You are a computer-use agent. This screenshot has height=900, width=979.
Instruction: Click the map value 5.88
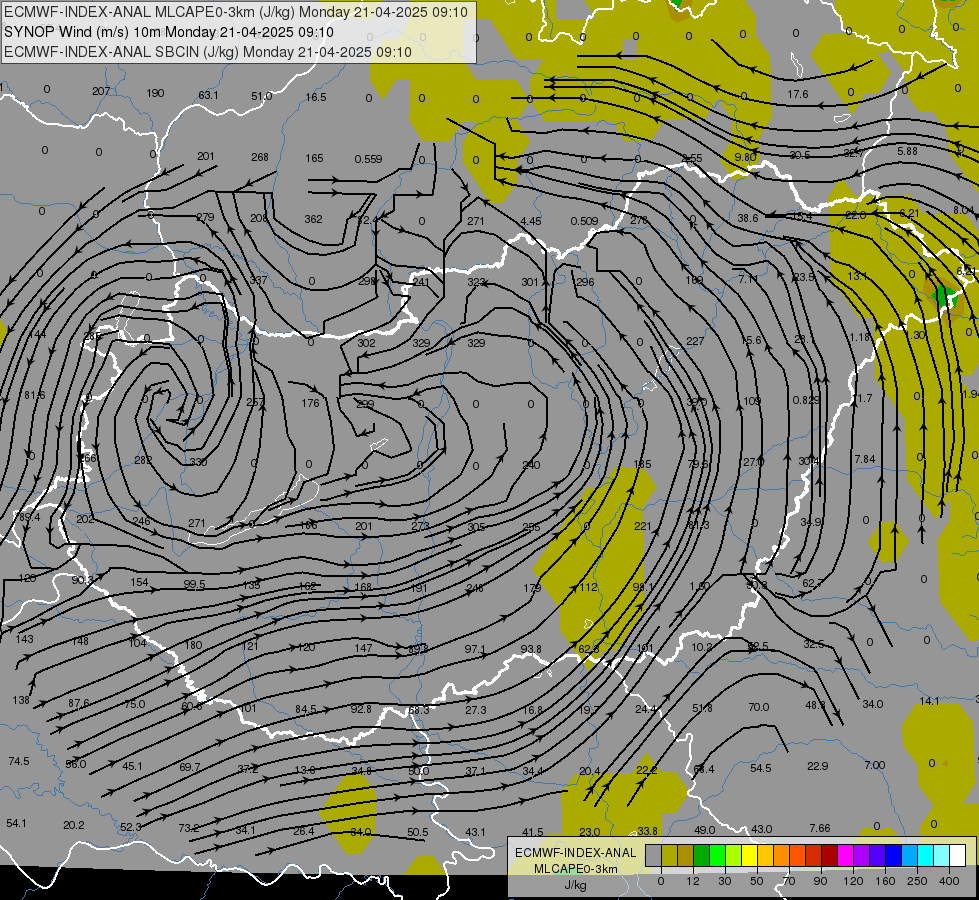click(907, 151)
